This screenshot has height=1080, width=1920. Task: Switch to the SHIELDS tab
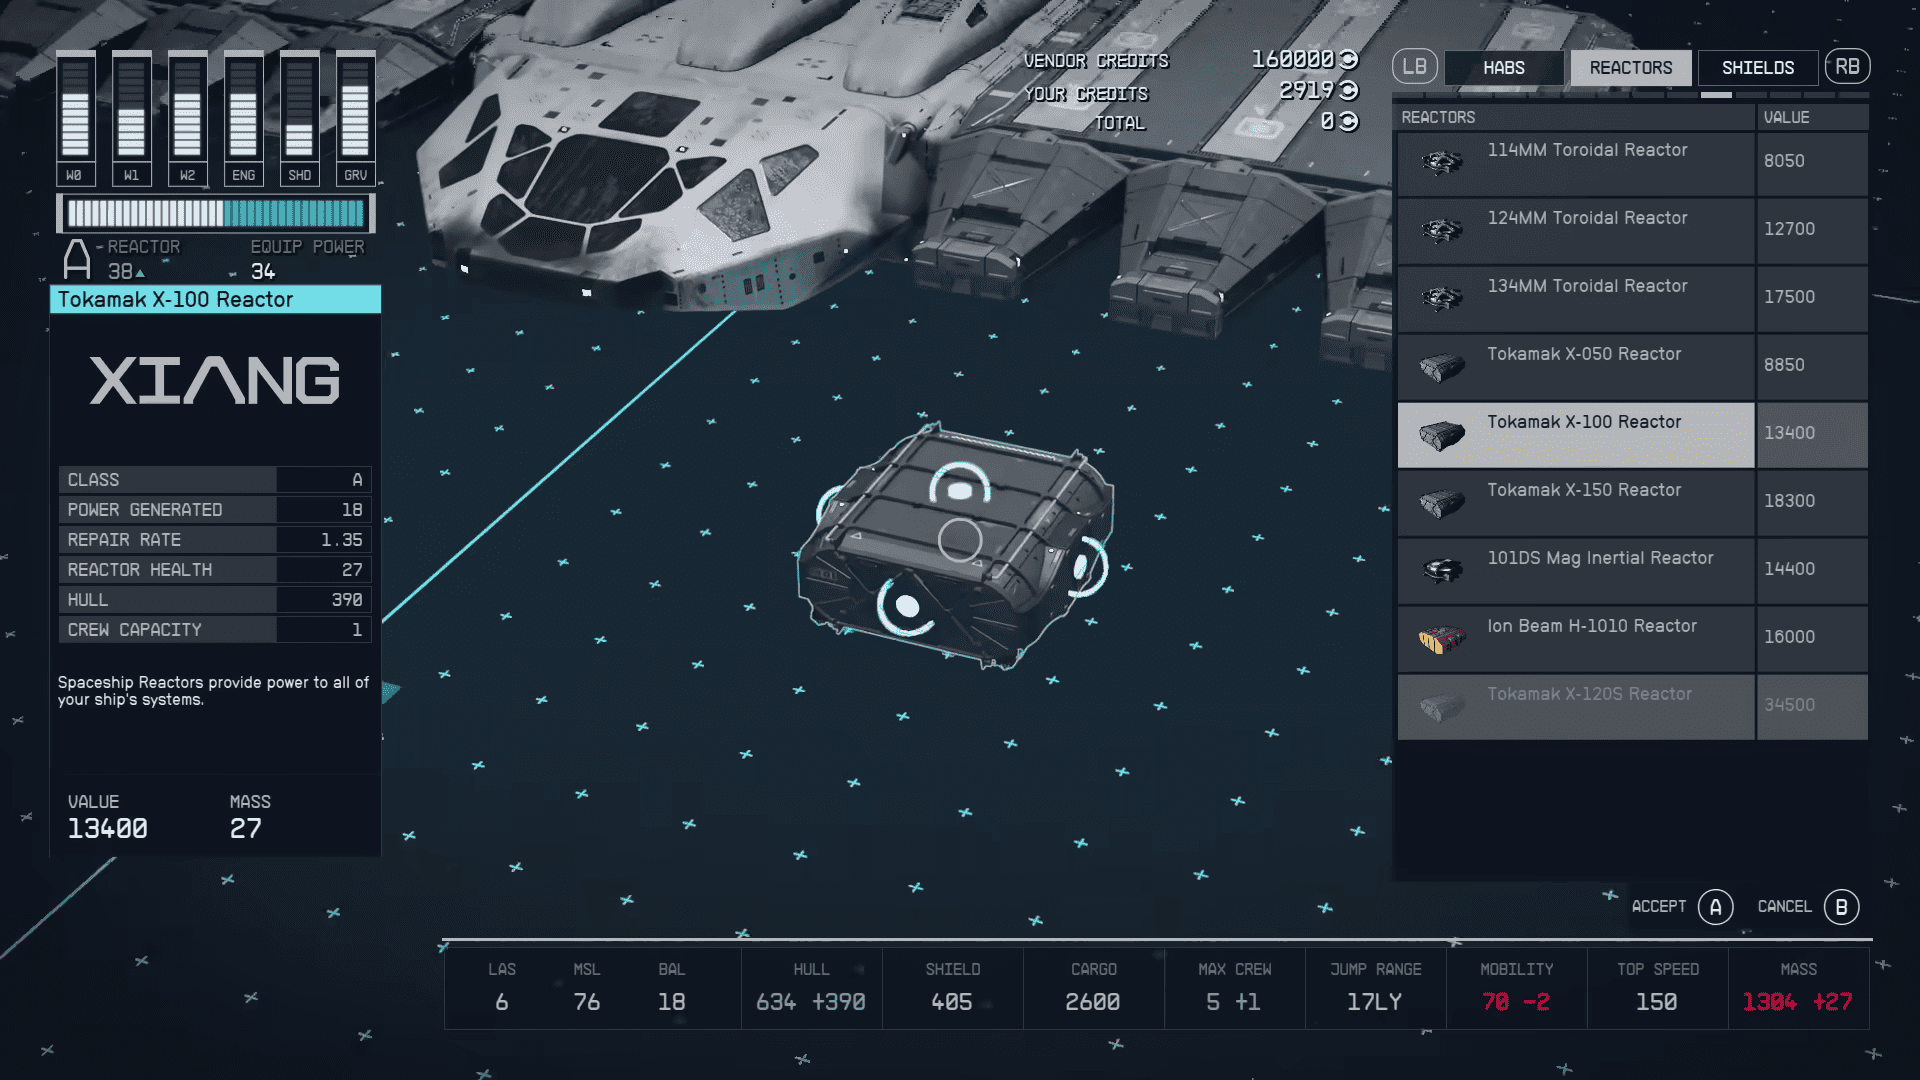click(x=1758, y=67)
